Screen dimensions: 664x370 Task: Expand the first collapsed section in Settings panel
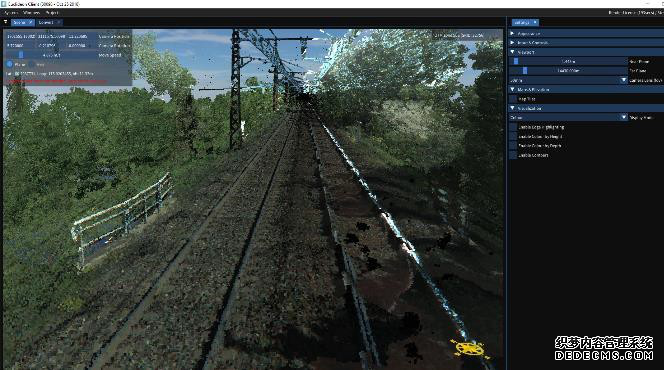(x=512, y=33)
